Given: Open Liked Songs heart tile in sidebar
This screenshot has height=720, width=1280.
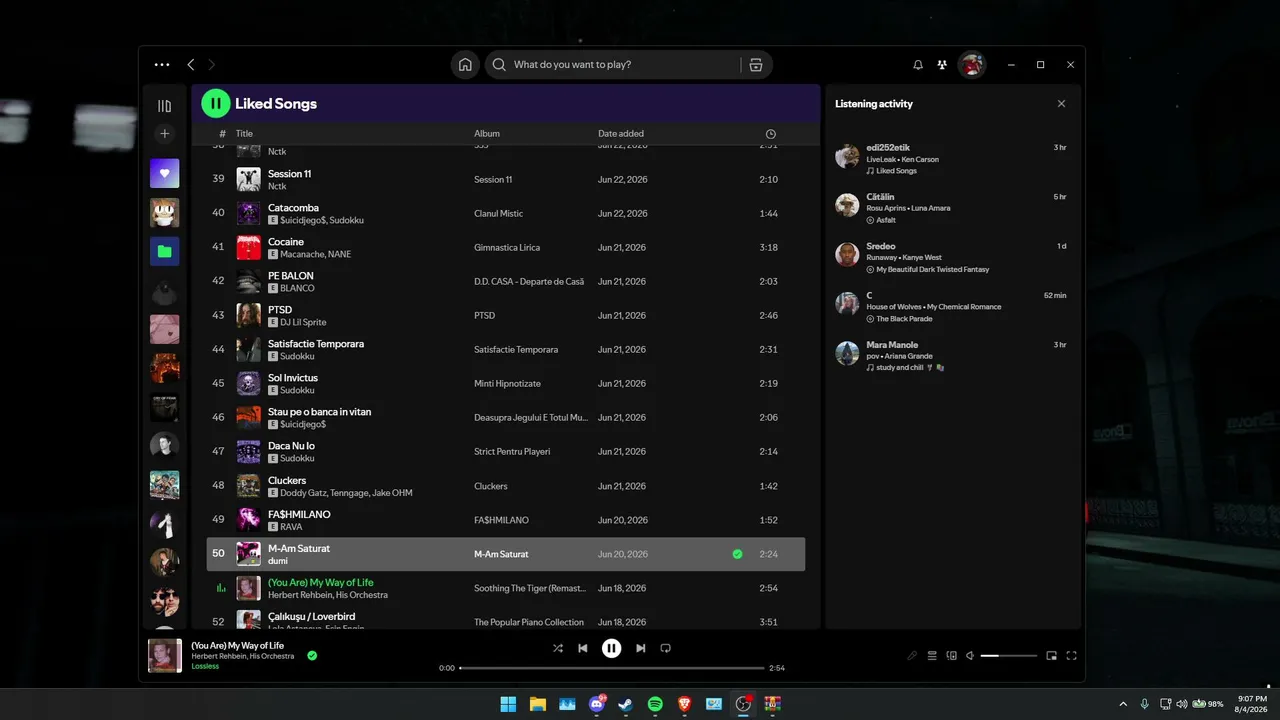Looking at the screenshot, I should click(x=165, y=173).
